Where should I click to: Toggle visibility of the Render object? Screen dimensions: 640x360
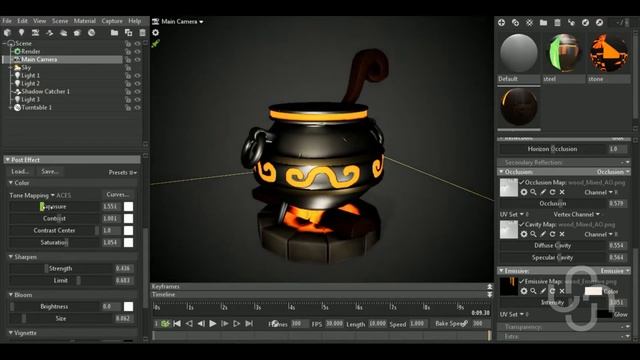pos(138,51)
